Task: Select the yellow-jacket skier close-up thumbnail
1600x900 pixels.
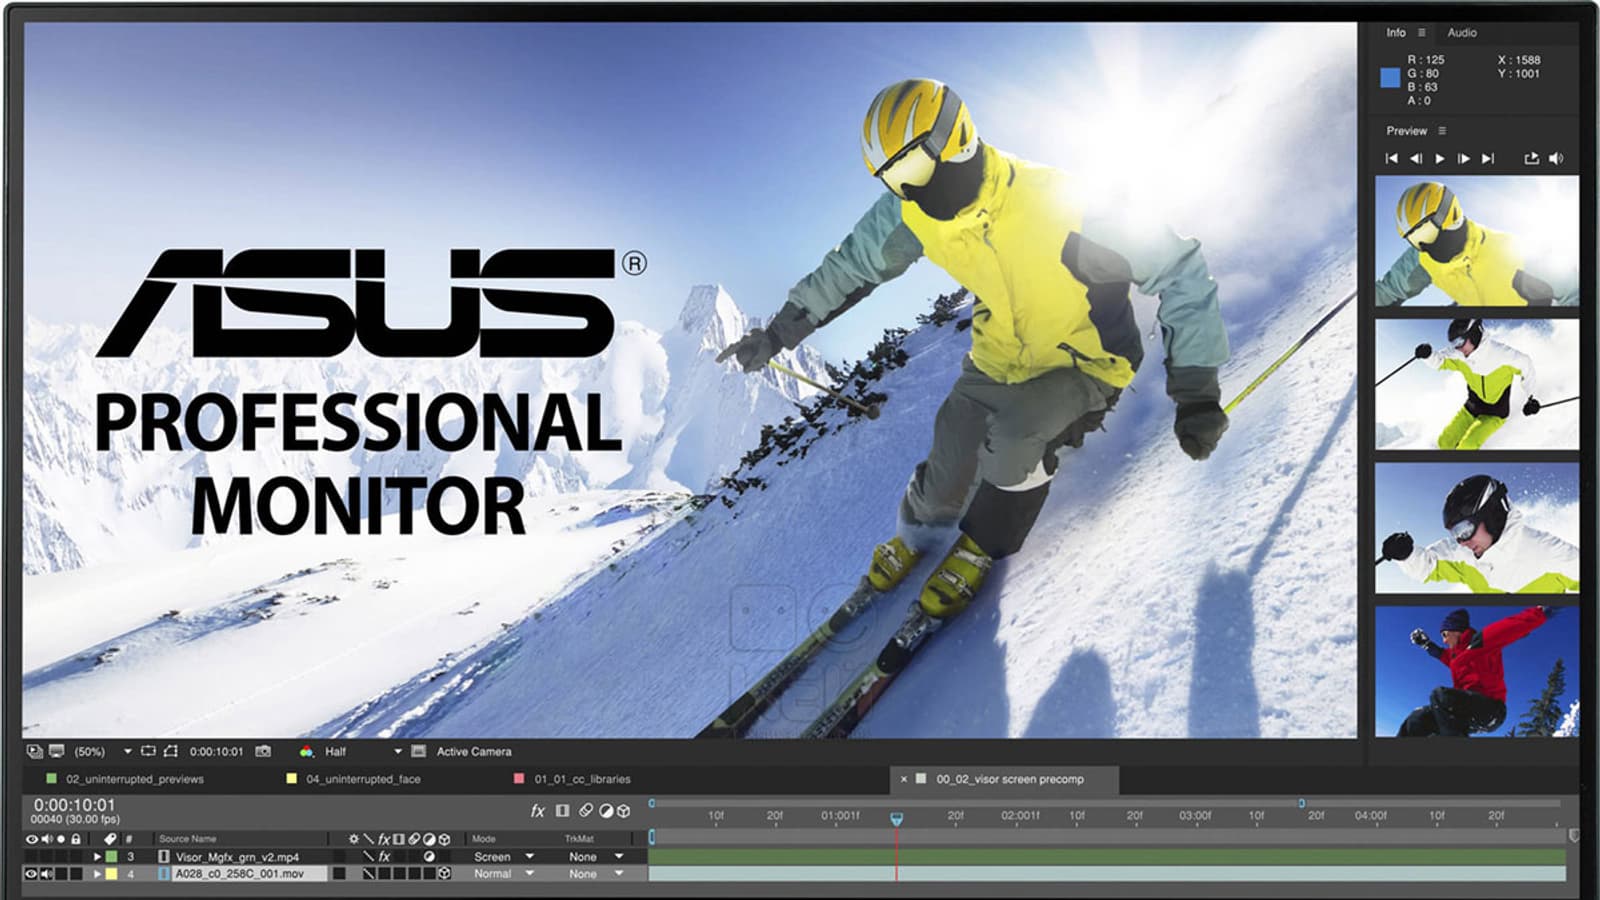Action: tap(1477, 241)
